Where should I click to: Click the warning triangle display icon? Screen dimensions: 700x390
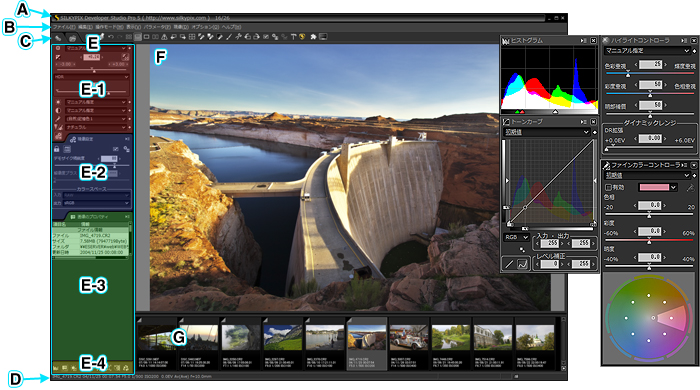tap(164, 37)
